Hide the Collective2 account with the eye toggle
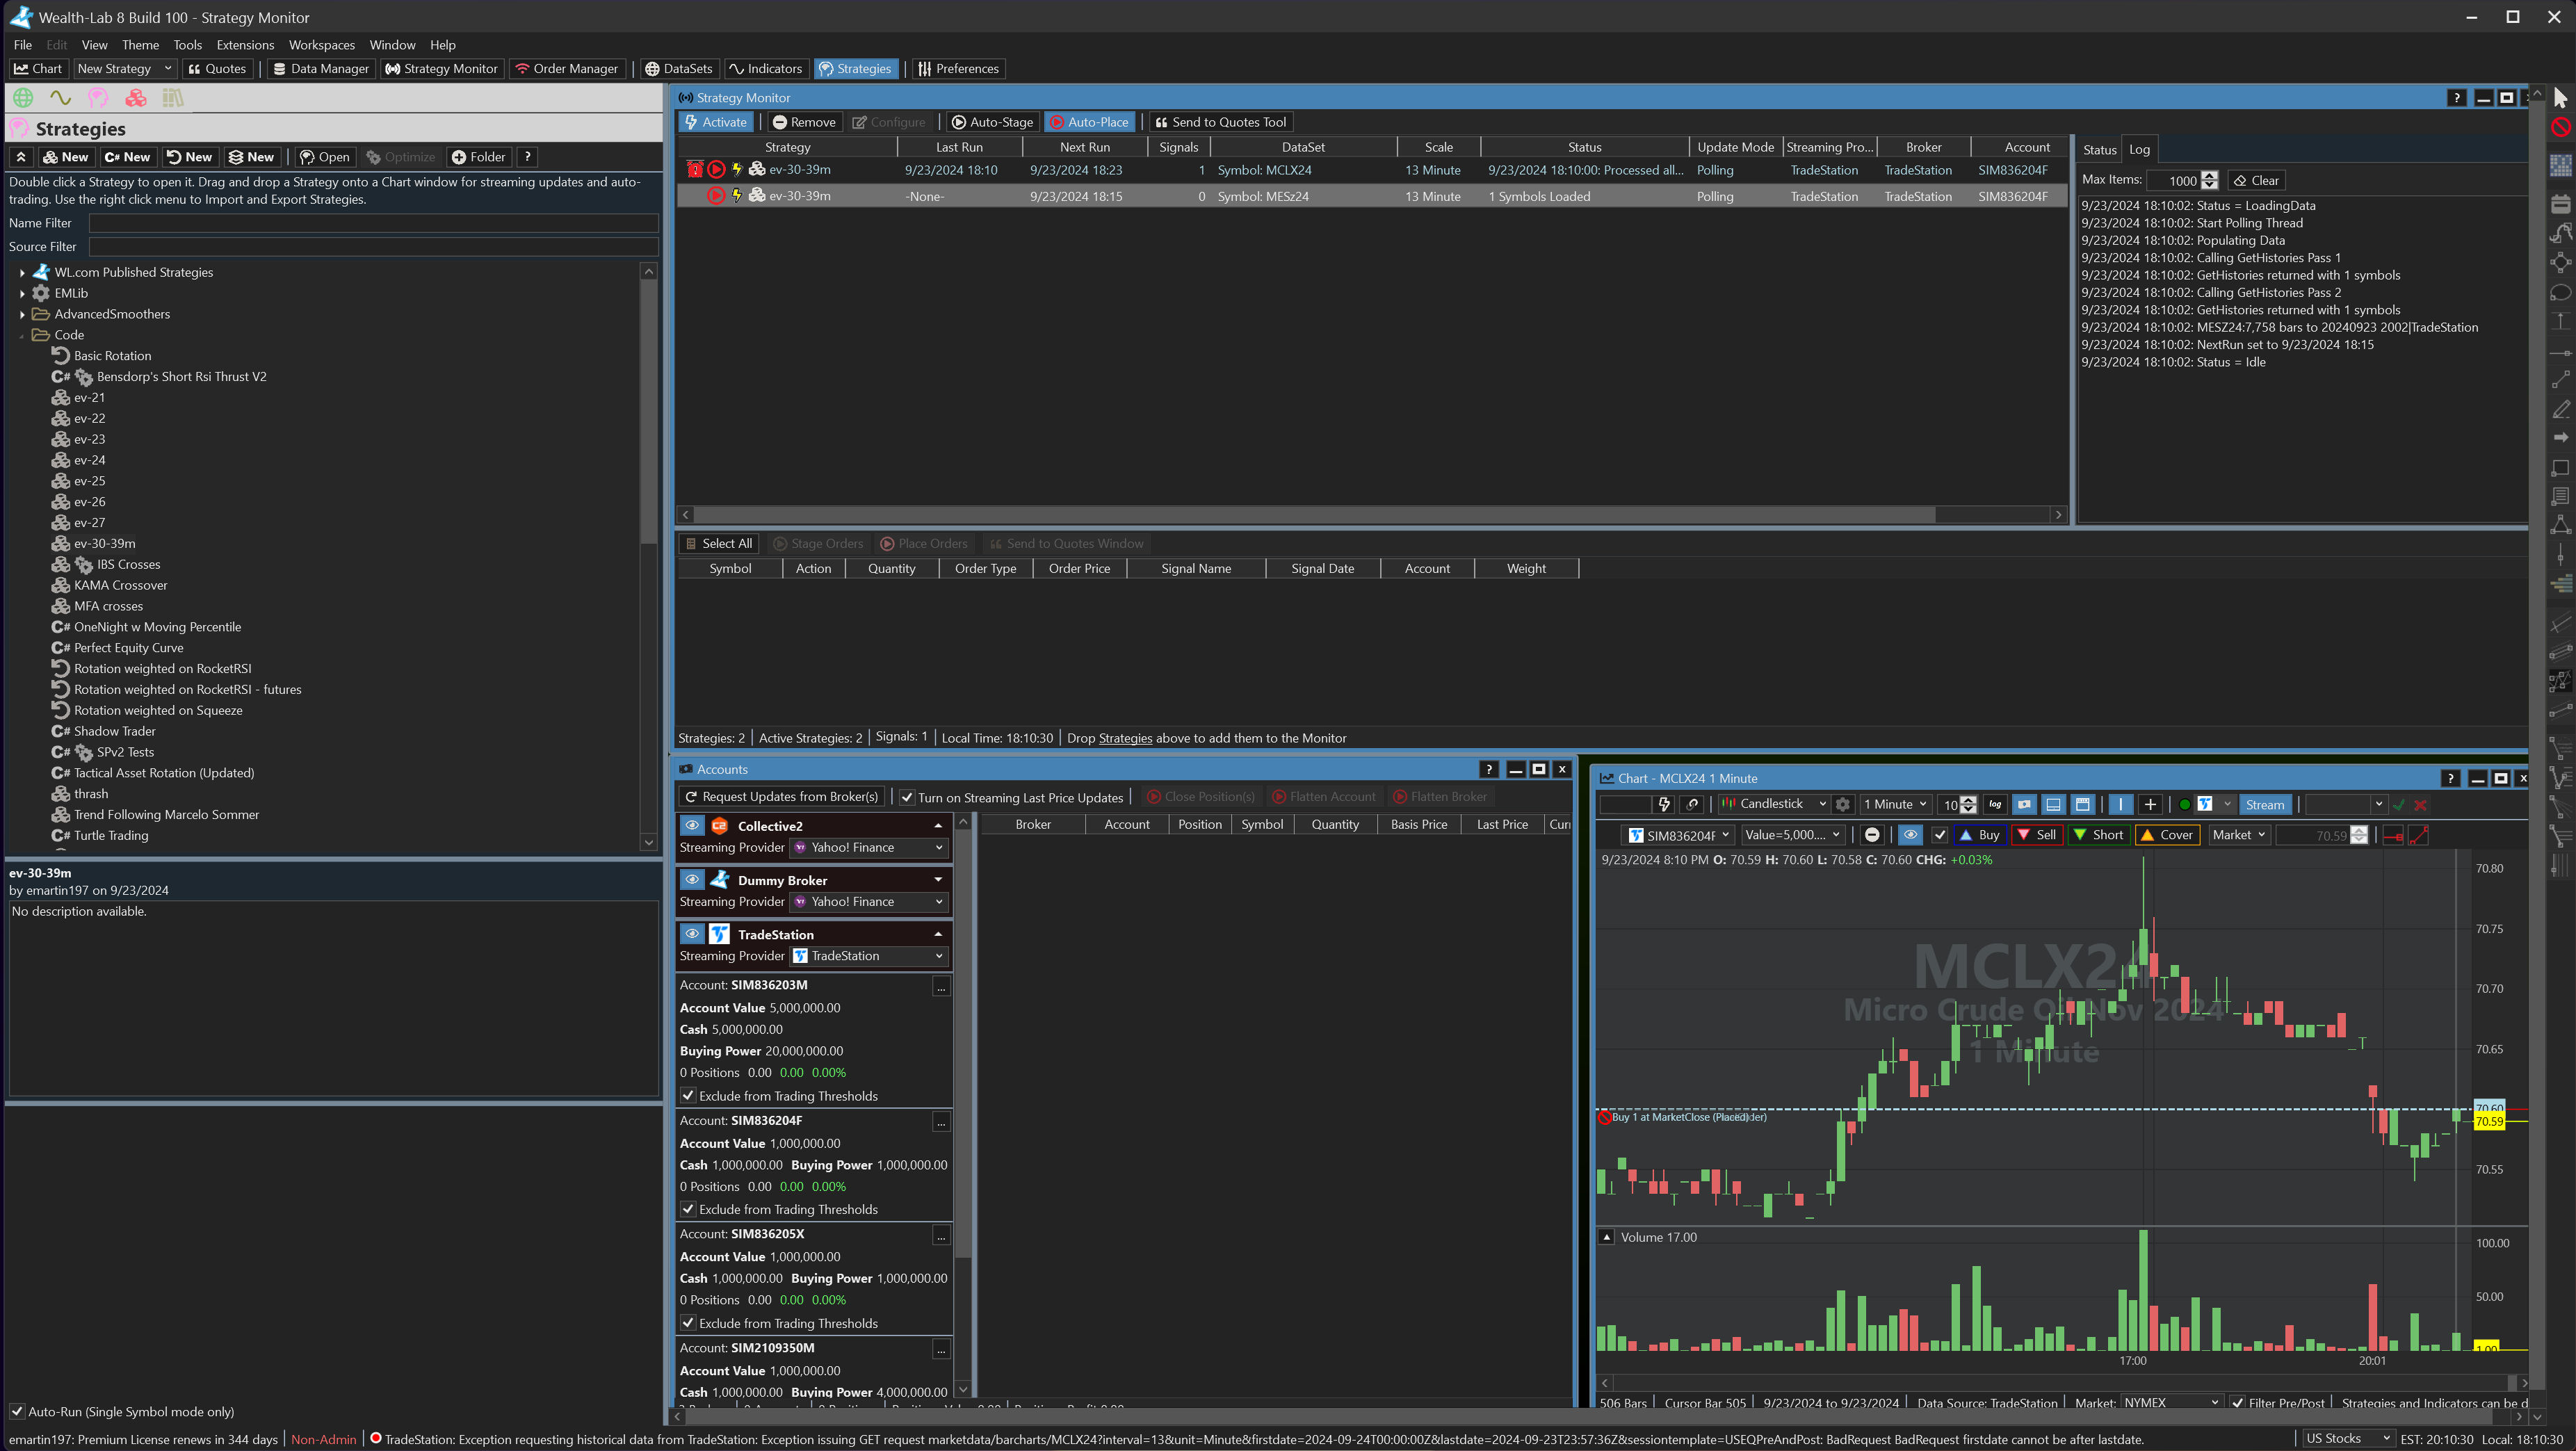 [692, 825]
